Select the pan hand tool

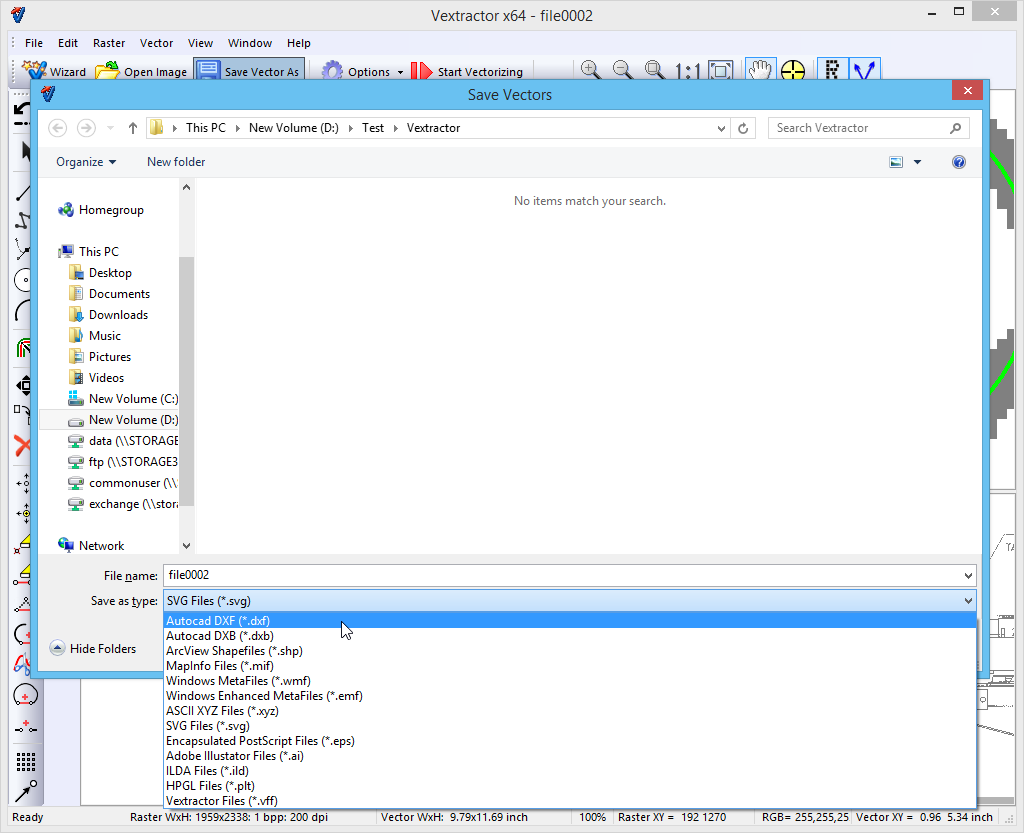pos(760,70)
